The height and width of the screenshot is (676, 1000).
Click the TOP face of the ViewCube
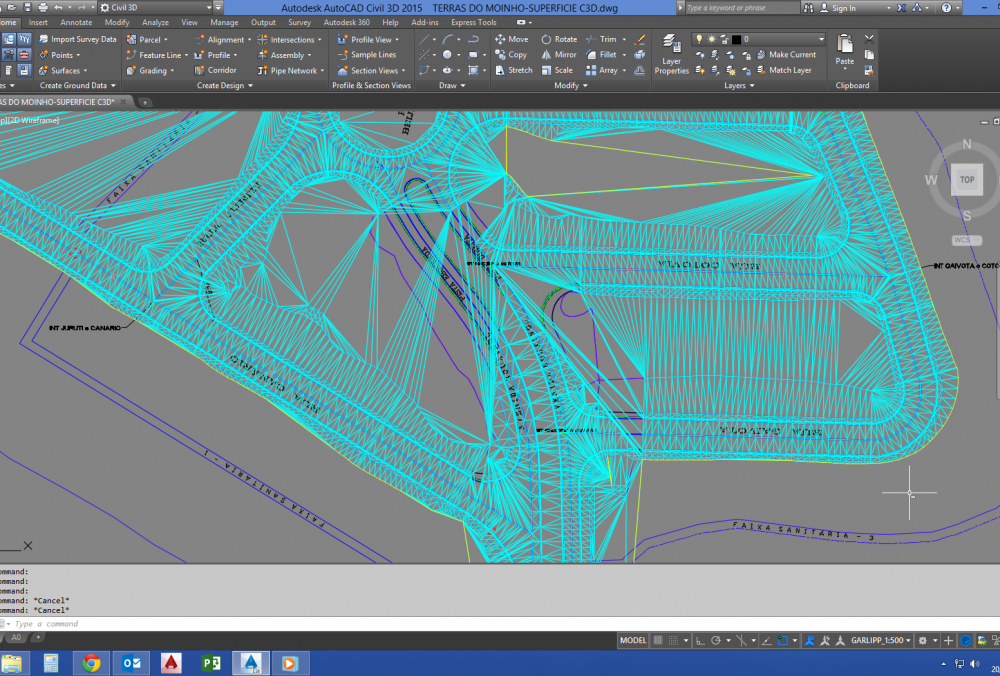tap(967, 180)
